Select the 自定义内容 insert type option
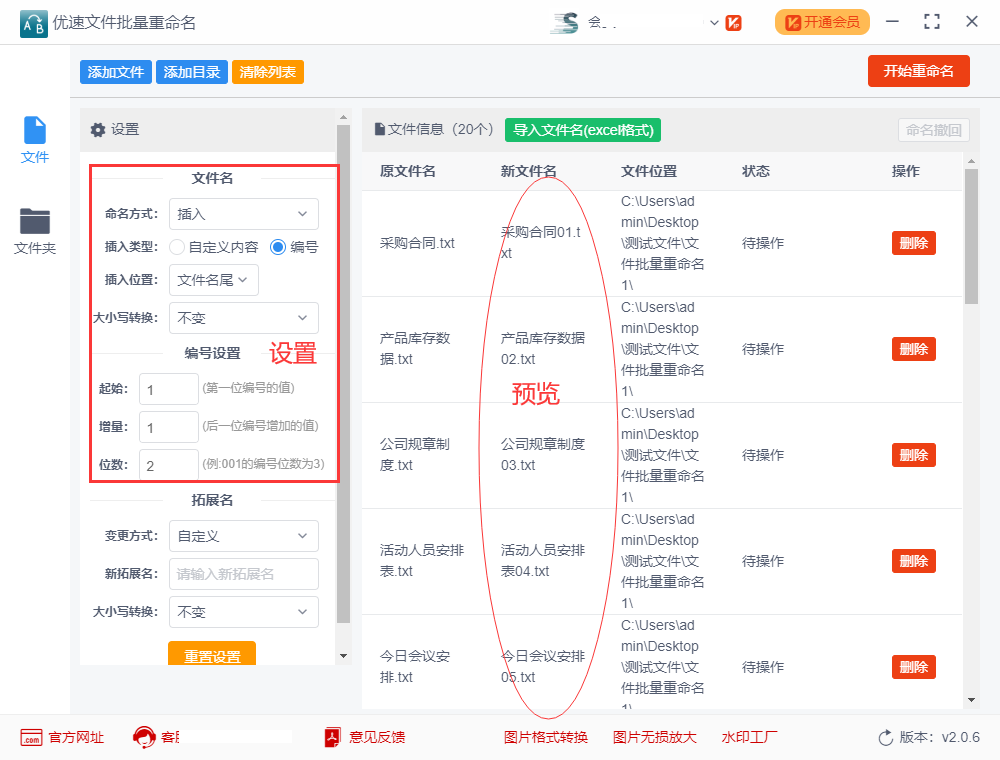1000x760 pixels. [175, 248]
